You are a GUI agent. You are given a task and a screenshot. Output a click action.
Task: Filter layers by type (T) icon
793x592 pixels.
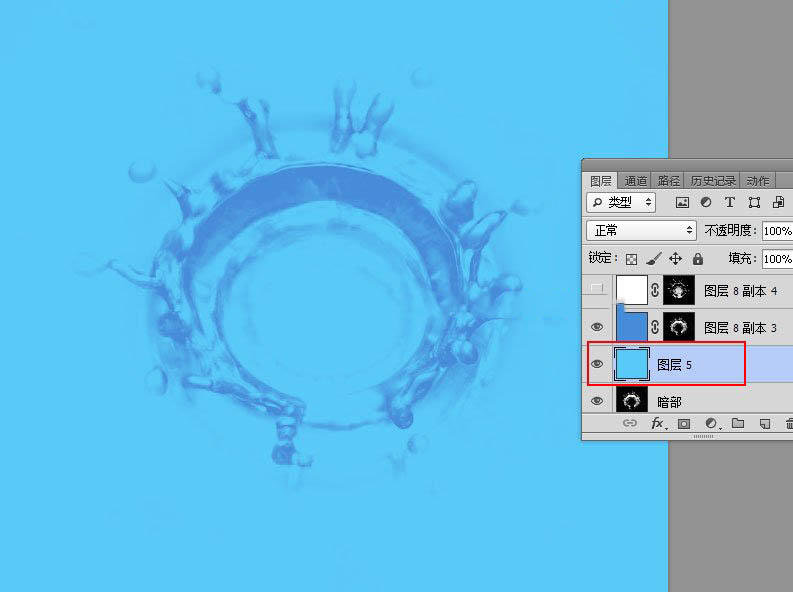(729, 202)
